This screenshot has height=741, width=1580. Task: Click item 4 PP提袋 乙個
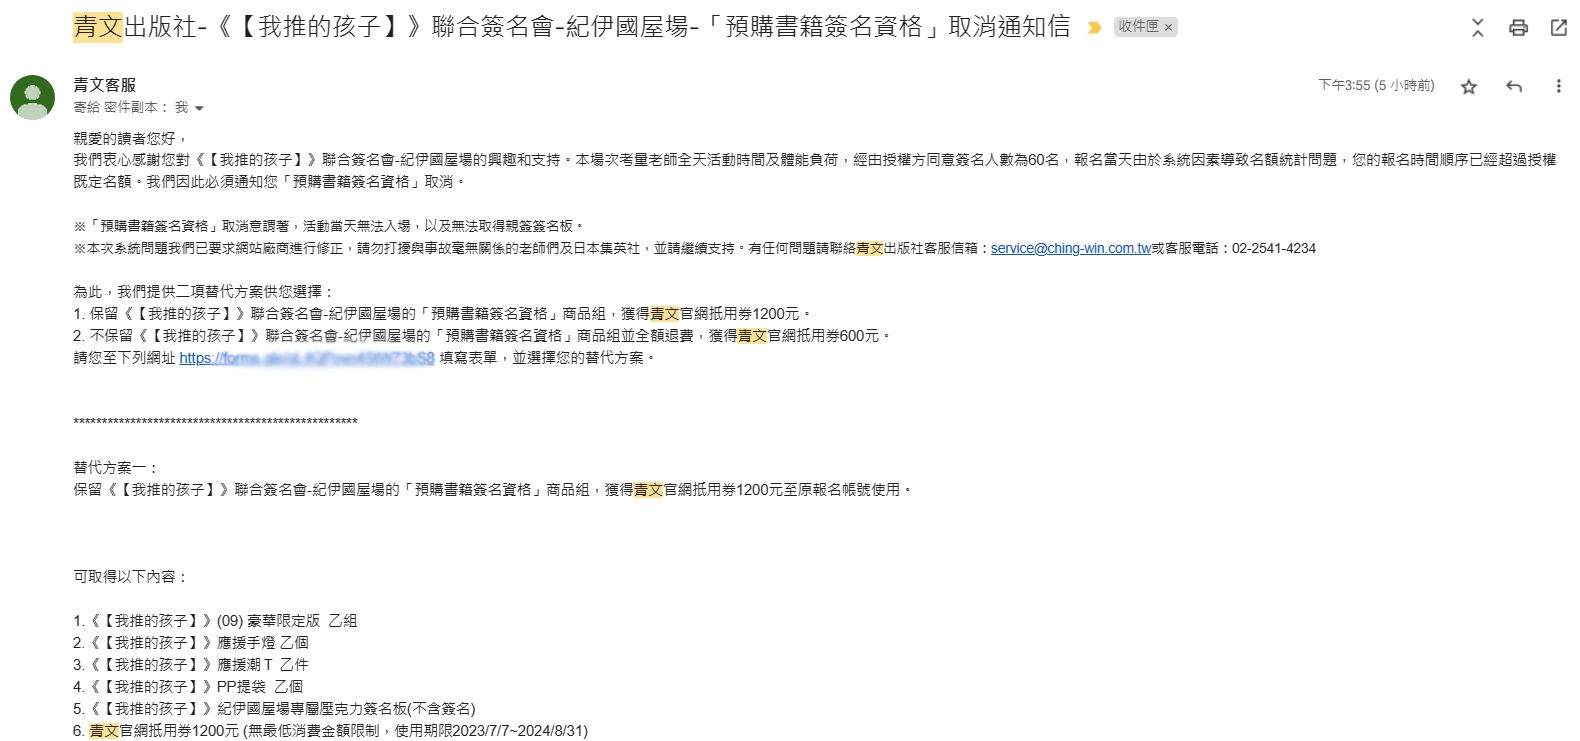(x=188, y=687)
